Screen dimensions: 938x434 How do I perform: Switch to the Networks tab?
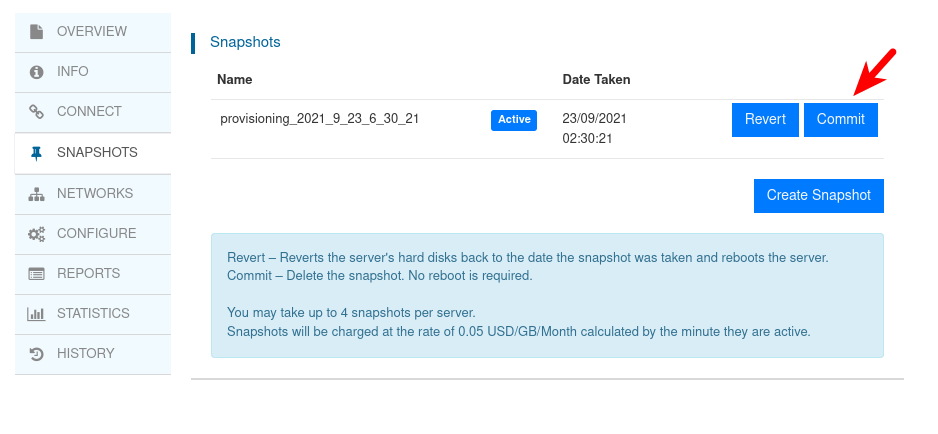95,193
